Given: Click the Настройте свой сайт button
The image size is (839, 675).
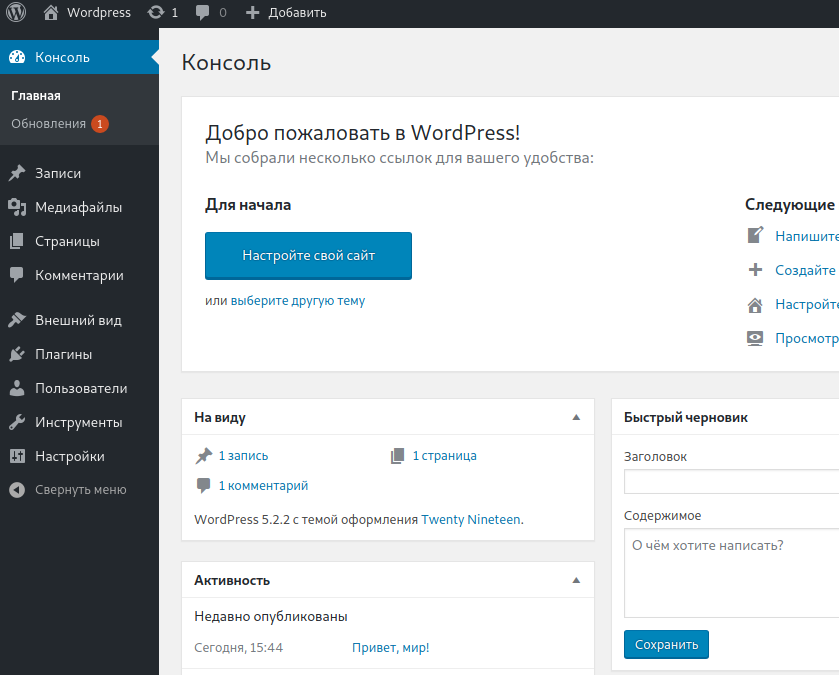Looking at the screenshot, I should (x=308, y=256).
